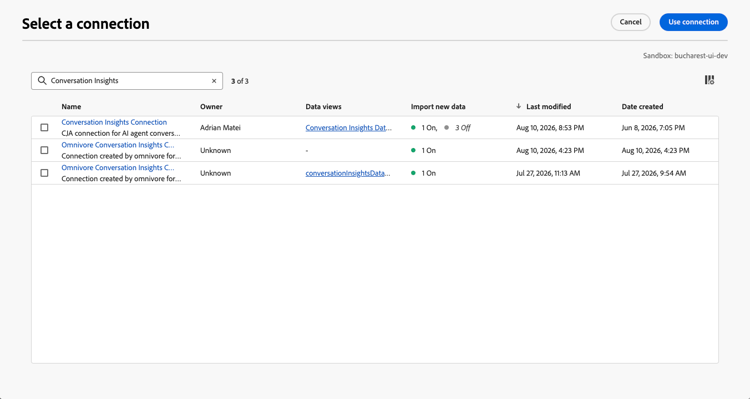Click the Last modified sort arrow

pos(518,106)
